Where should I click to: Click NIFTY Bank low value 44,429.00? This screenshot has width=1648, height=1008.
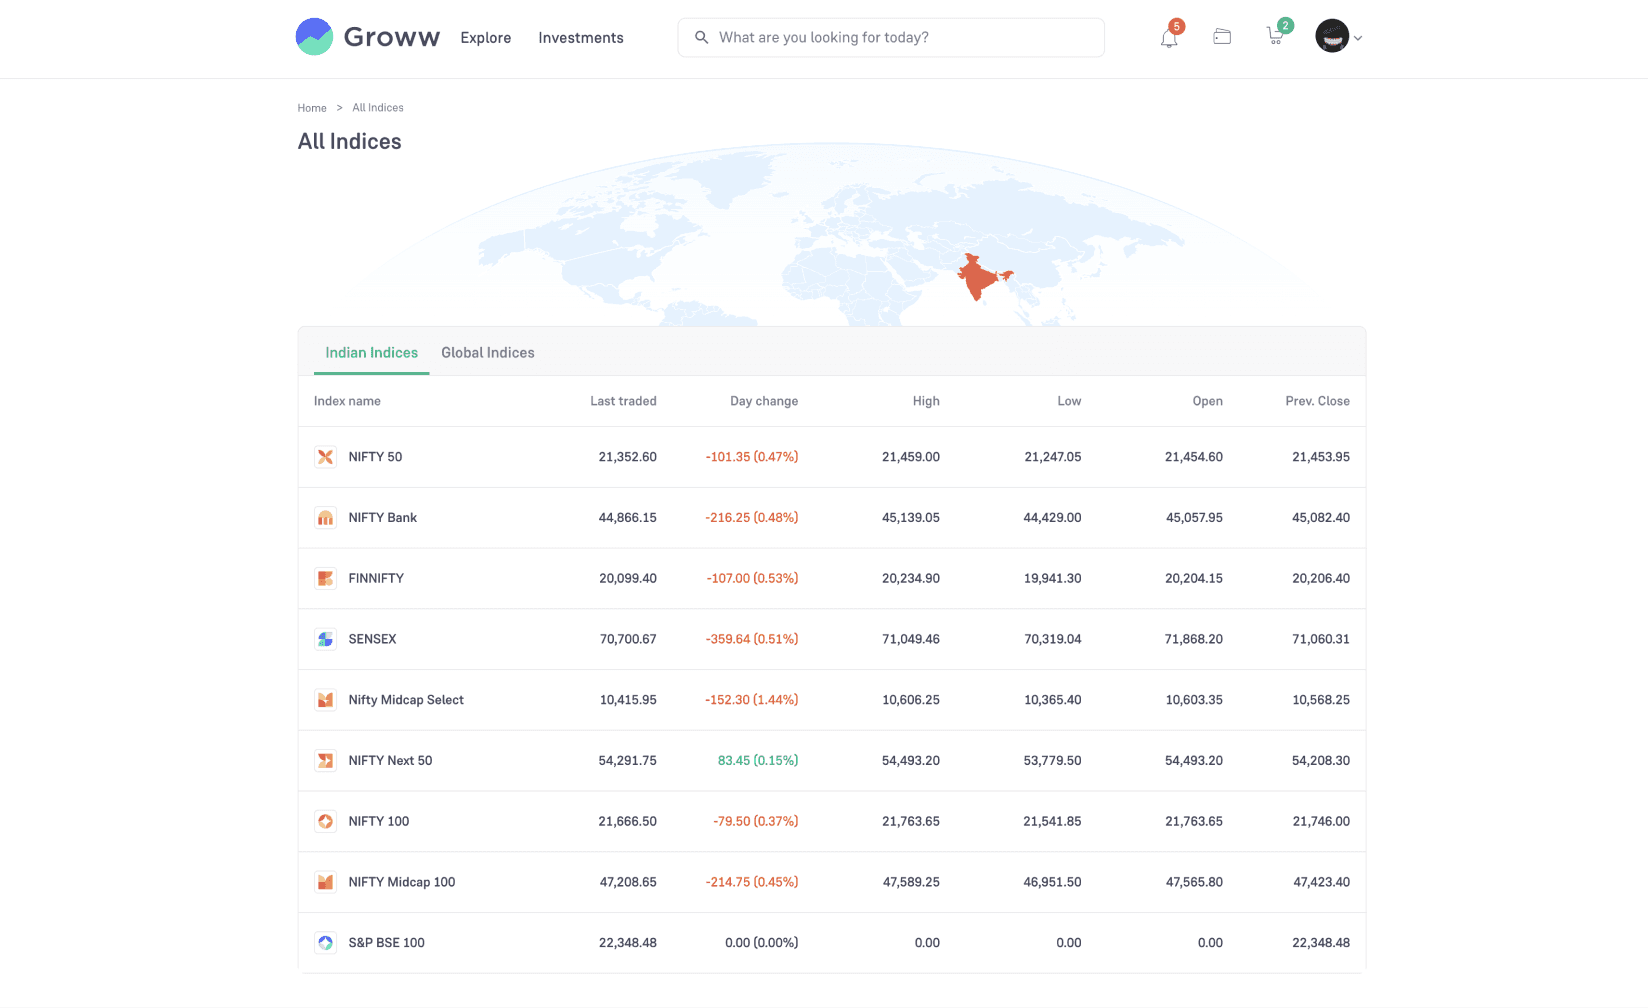point(1052,518)
